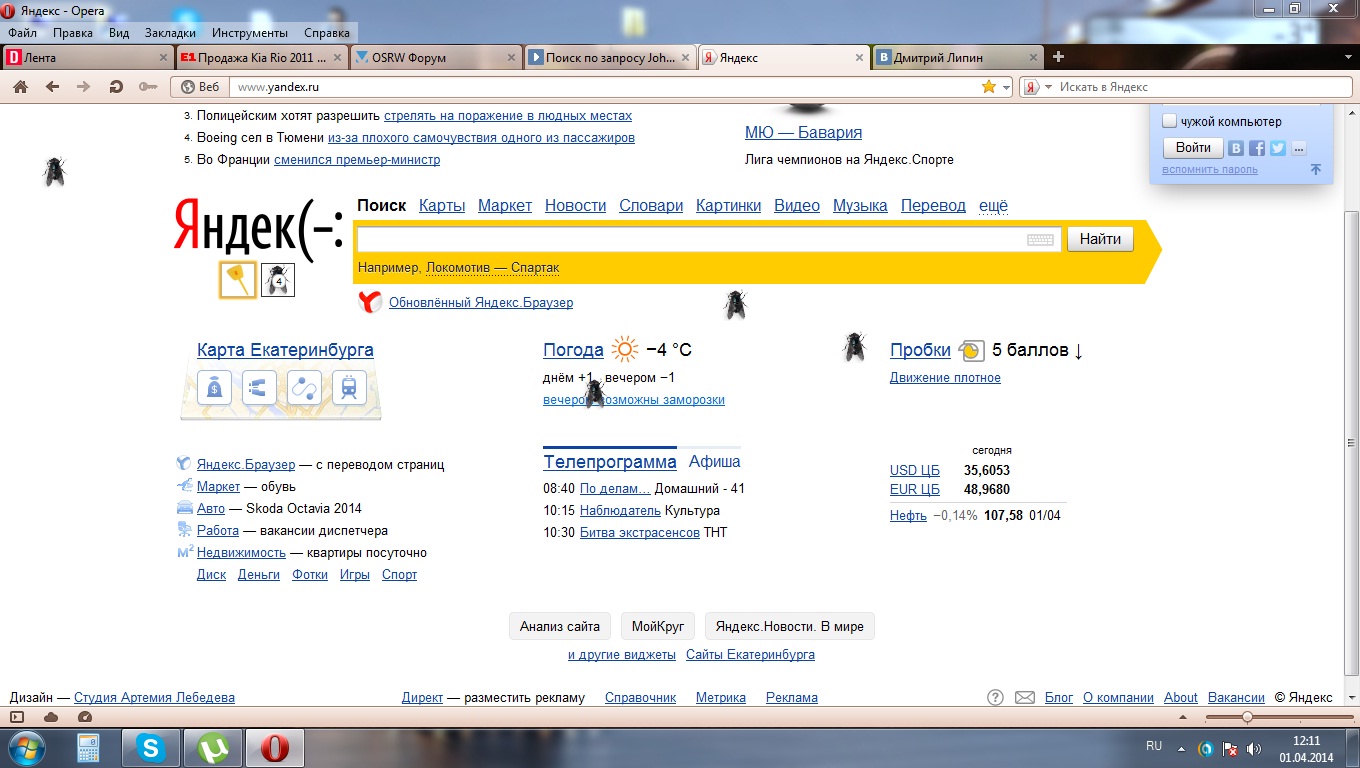This screenshot has height=768, width=1360.
Task: Open the Инструменты menu
Action: [x=250, y=32]
